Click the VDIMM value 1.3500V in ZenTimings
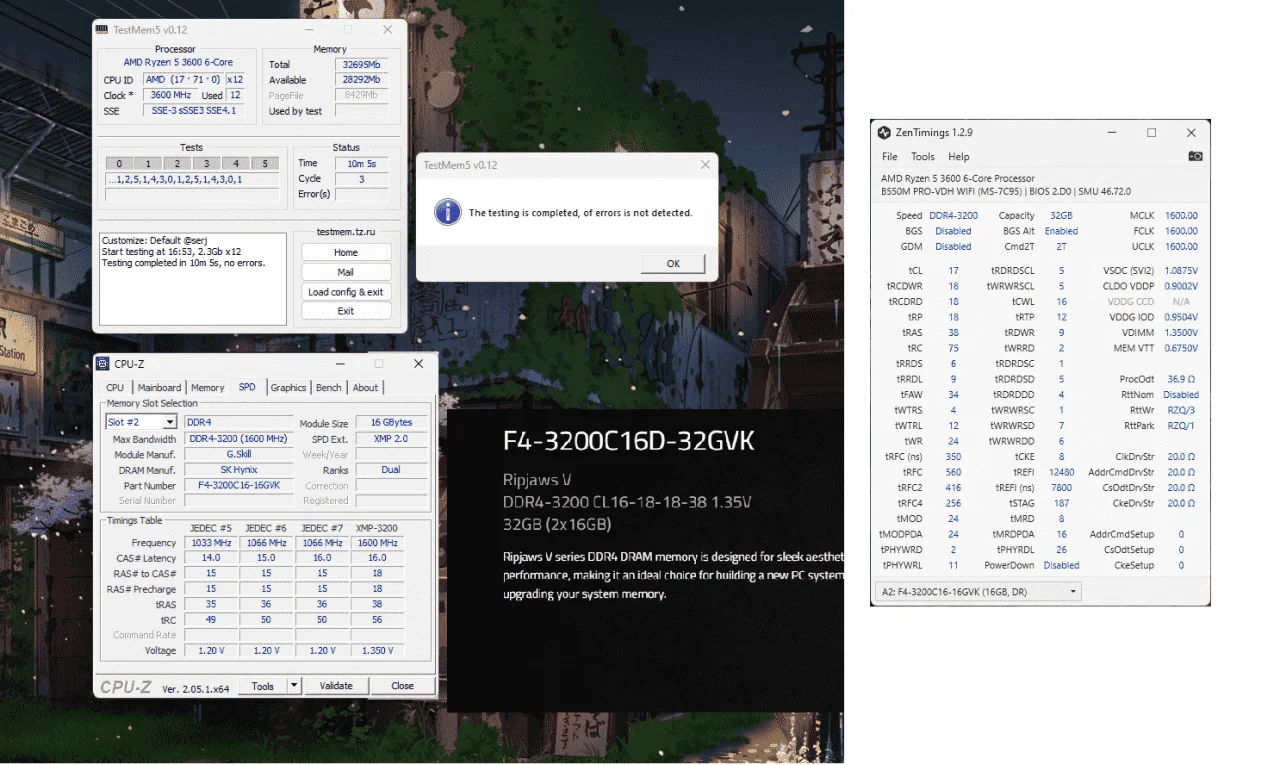Viewport: 1280px width, 765px height. 1181,333
